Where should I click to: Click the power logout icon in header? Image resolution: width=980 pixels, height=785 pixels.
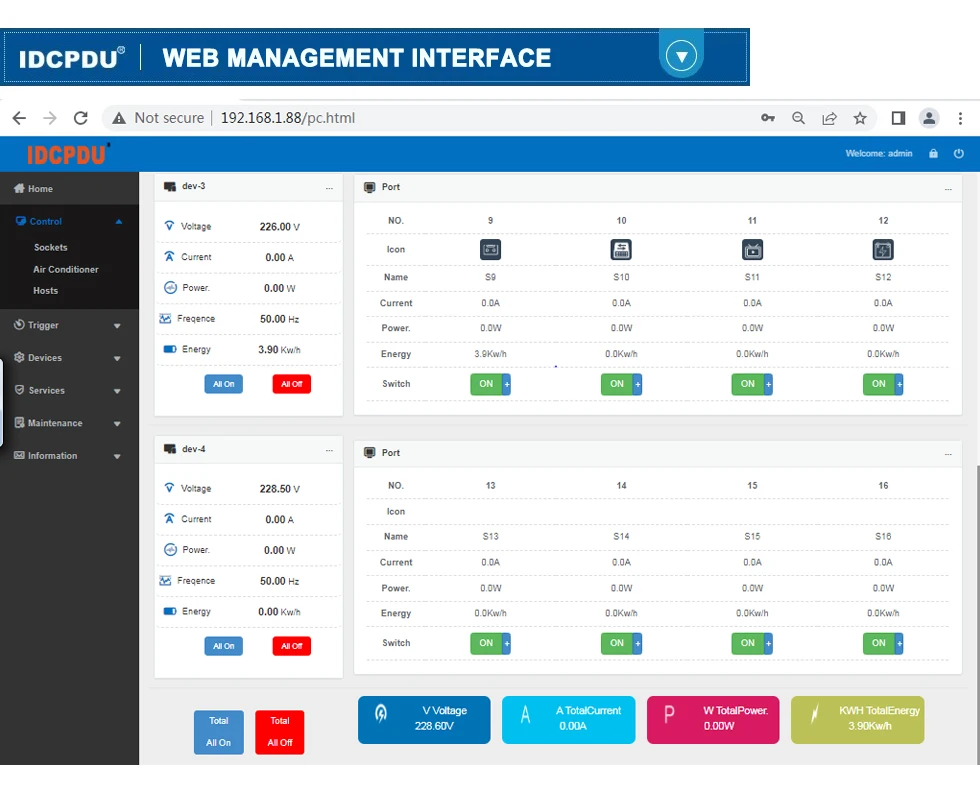pos(959,154)
